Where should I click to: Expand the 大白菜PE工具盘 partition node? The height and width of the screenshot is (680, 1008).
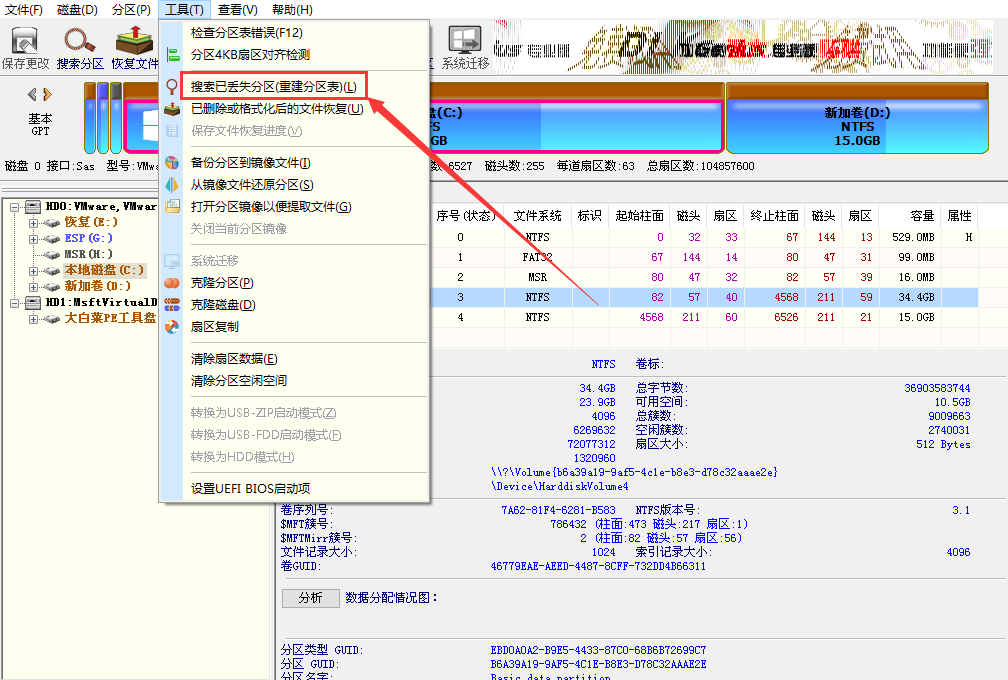[33, 319]
